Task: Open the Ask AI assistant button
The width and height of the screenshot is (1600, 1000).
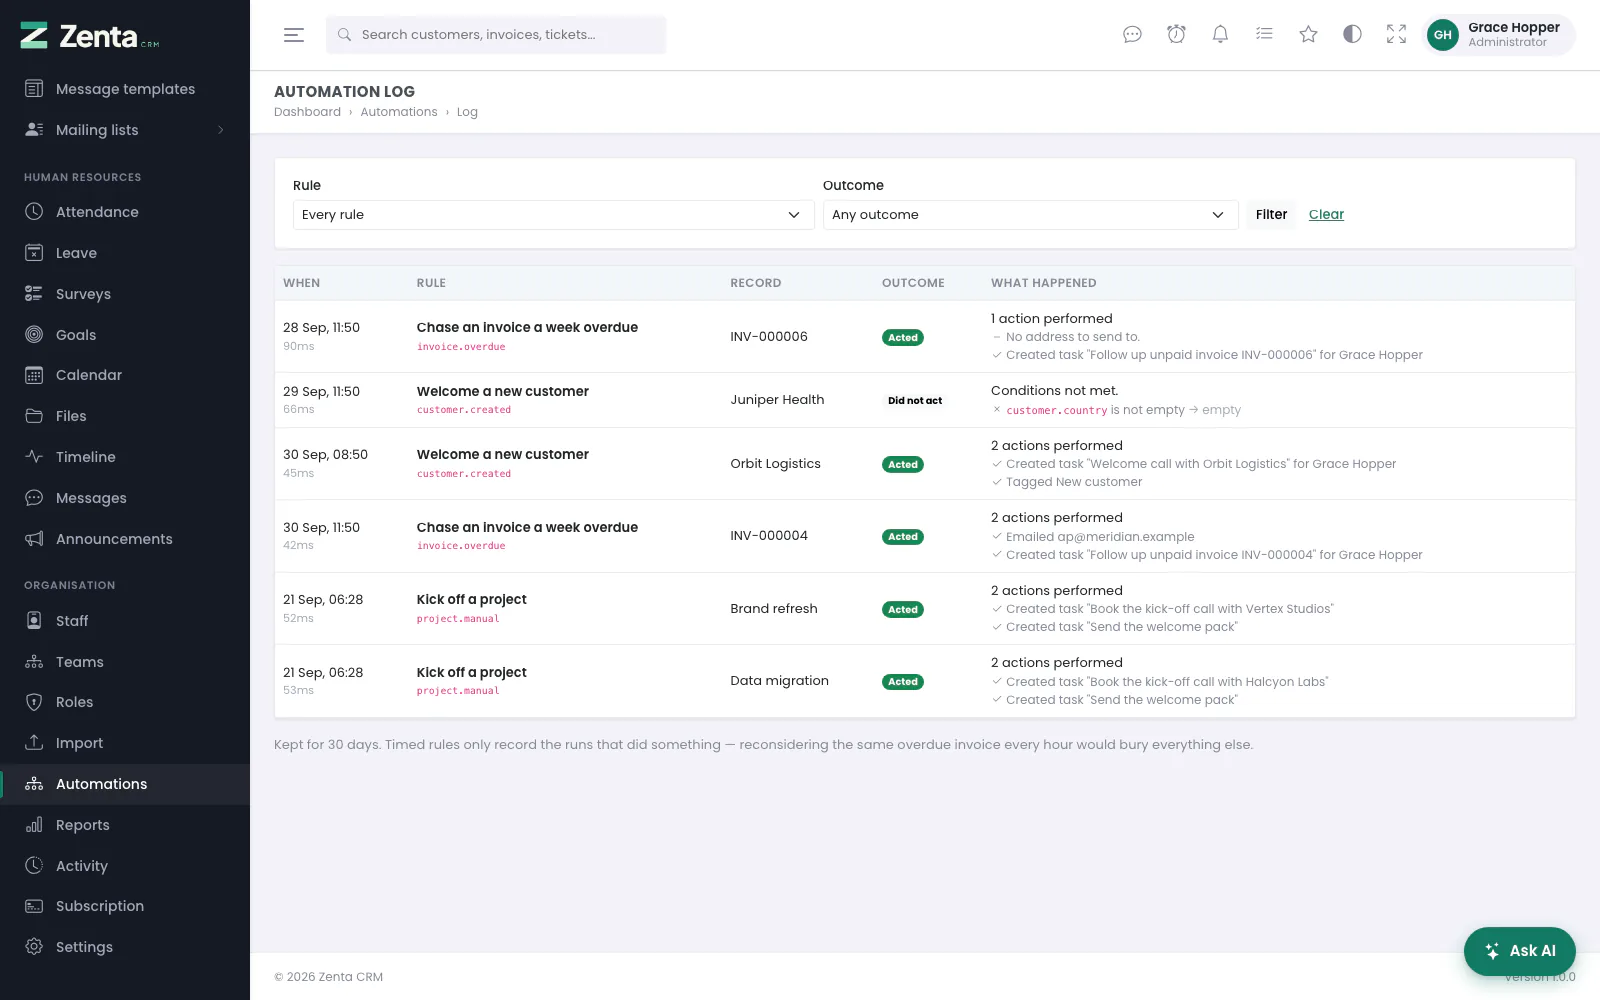Action: tap(1520, 951)
